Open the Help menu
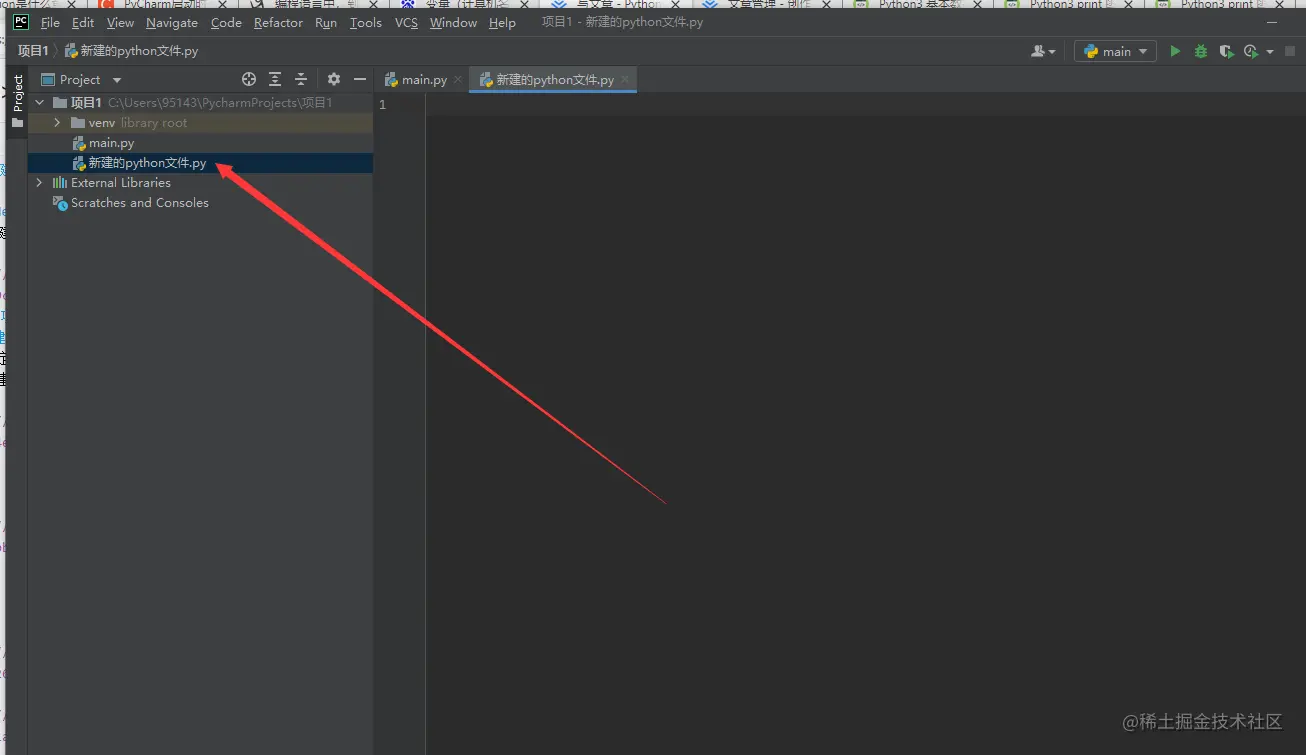Screen dimensions: 1306x755 click(x=502, y=22)
